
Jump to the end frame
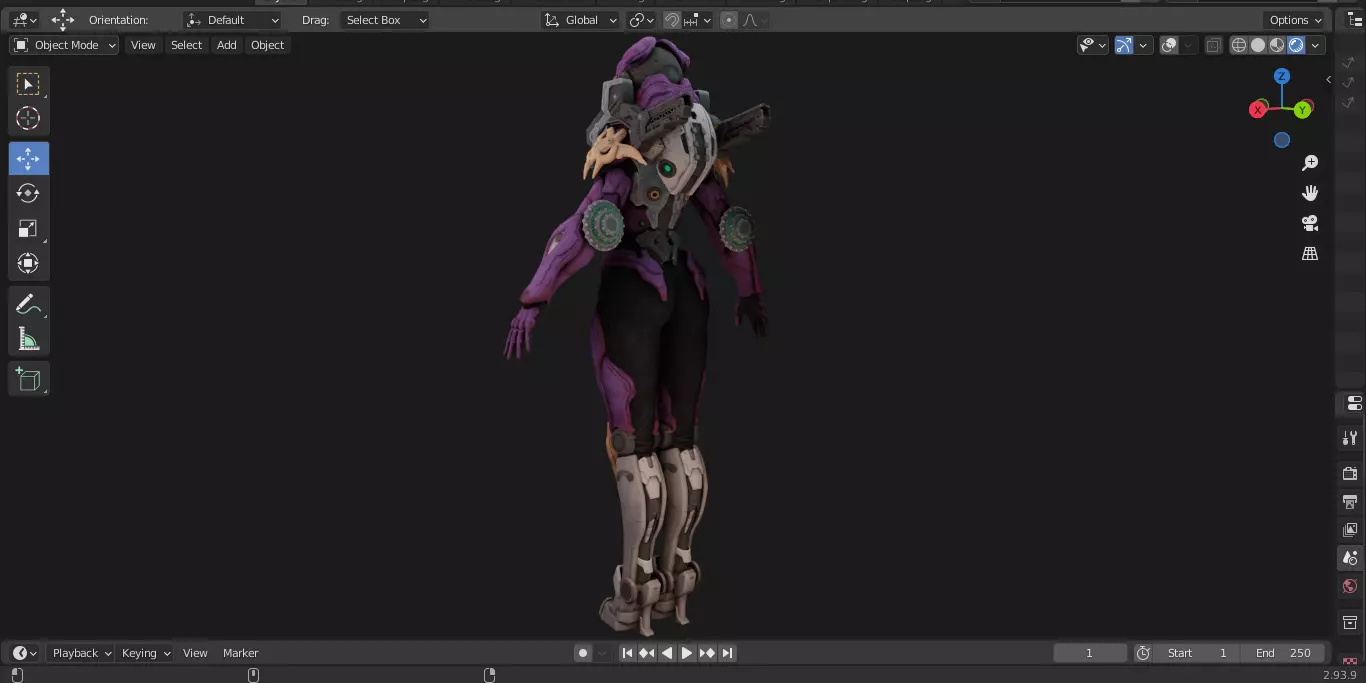click(727, 653)
